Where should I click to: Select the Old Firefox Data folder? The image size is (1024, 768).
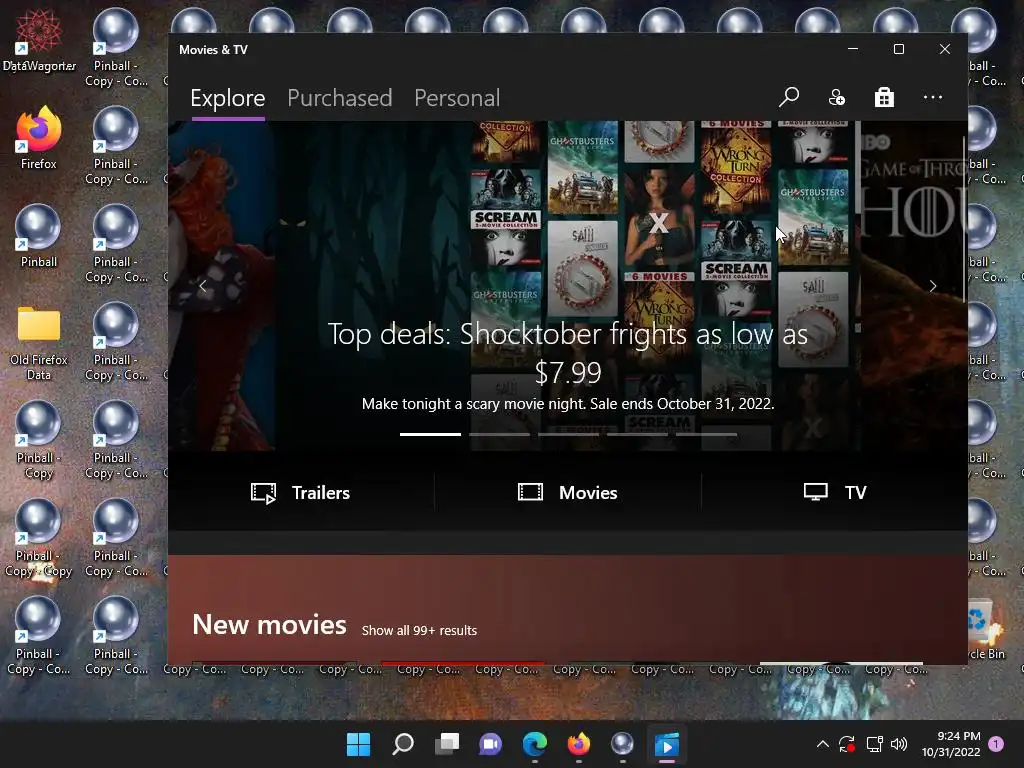(39, 342)
